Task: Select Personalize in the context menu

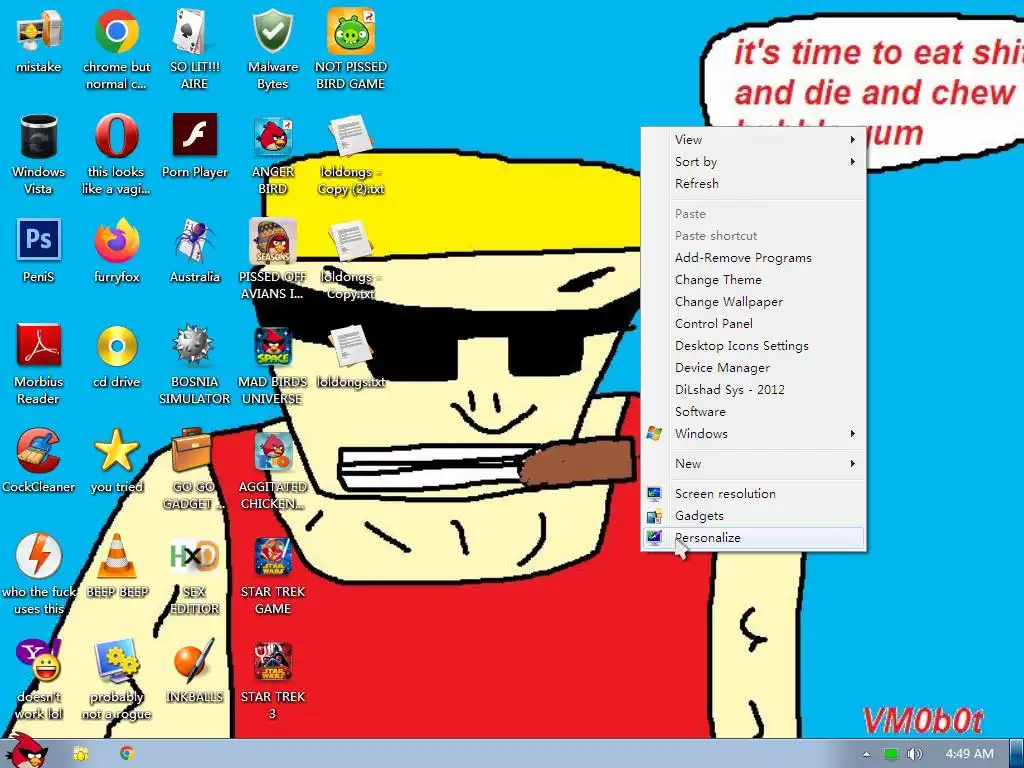Action: (x=754, y=538)
